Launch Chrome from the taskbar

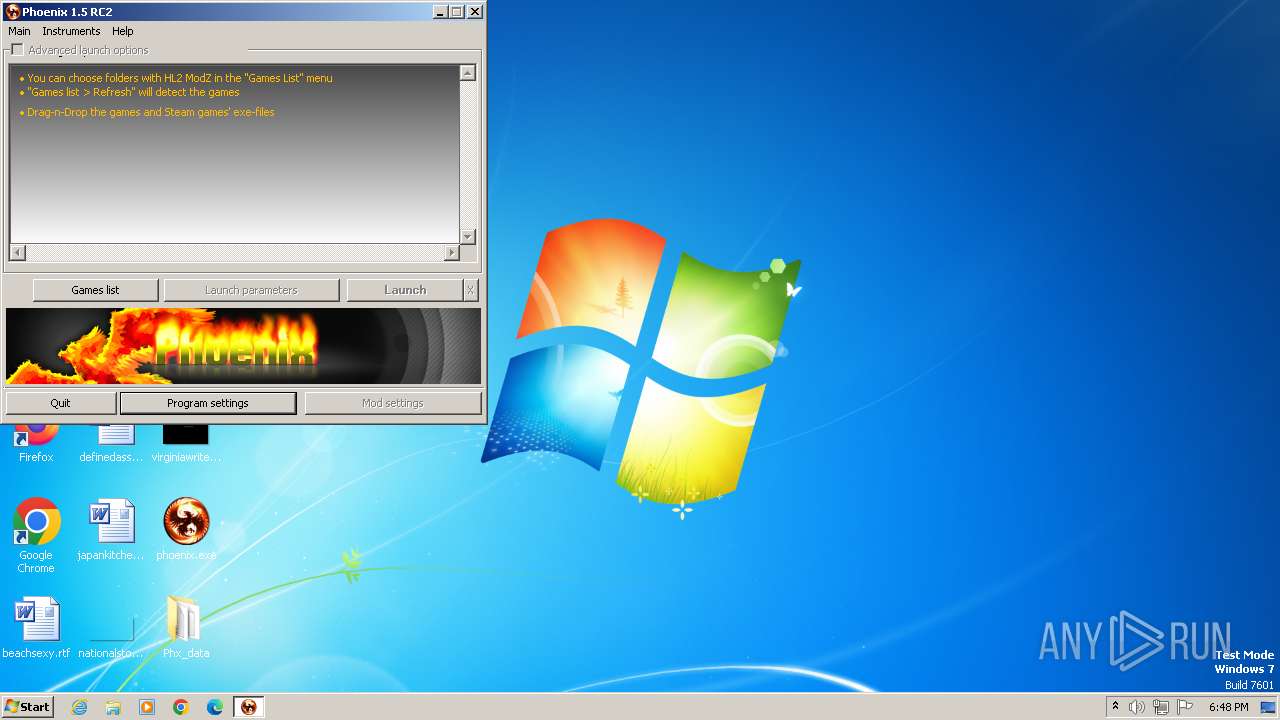181,707
